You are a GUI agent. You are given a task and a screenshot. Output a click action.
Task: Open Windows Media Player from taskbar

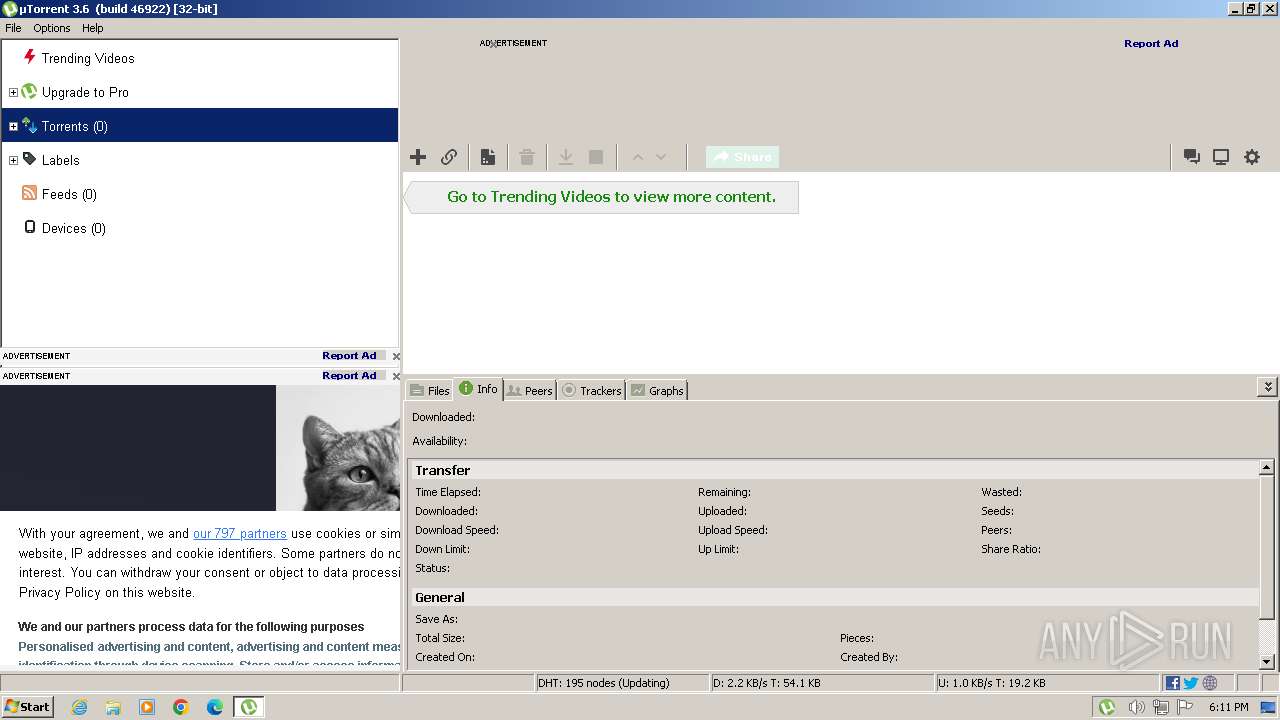point(147,707)
